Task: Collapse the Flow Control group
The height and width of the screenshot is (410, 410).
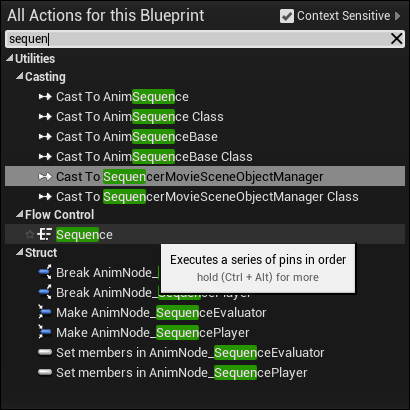Action: (x=20, y=214)
